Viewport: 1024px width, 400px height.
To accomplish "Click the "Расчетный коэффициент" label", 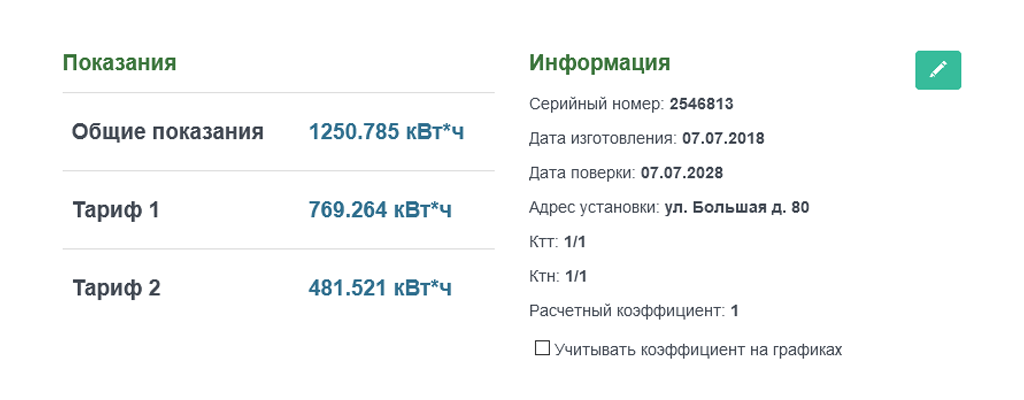I will 626,311.
